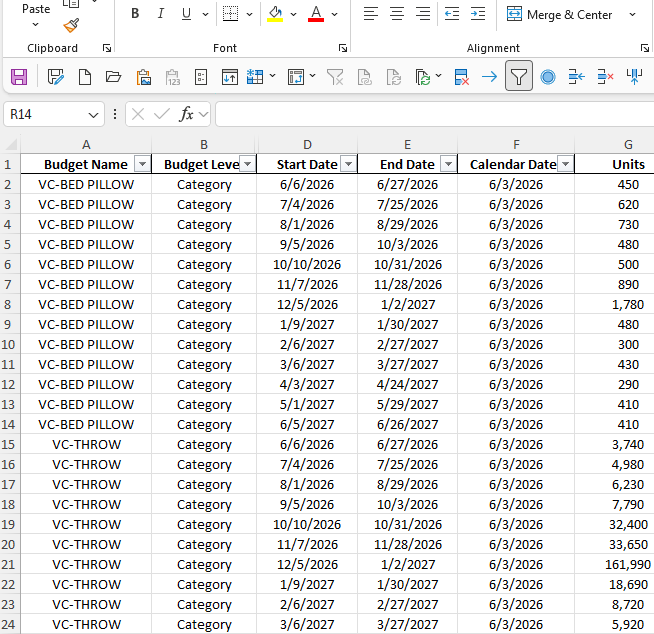Click the Borders icon
654x634 pixels.
point(230,14)
